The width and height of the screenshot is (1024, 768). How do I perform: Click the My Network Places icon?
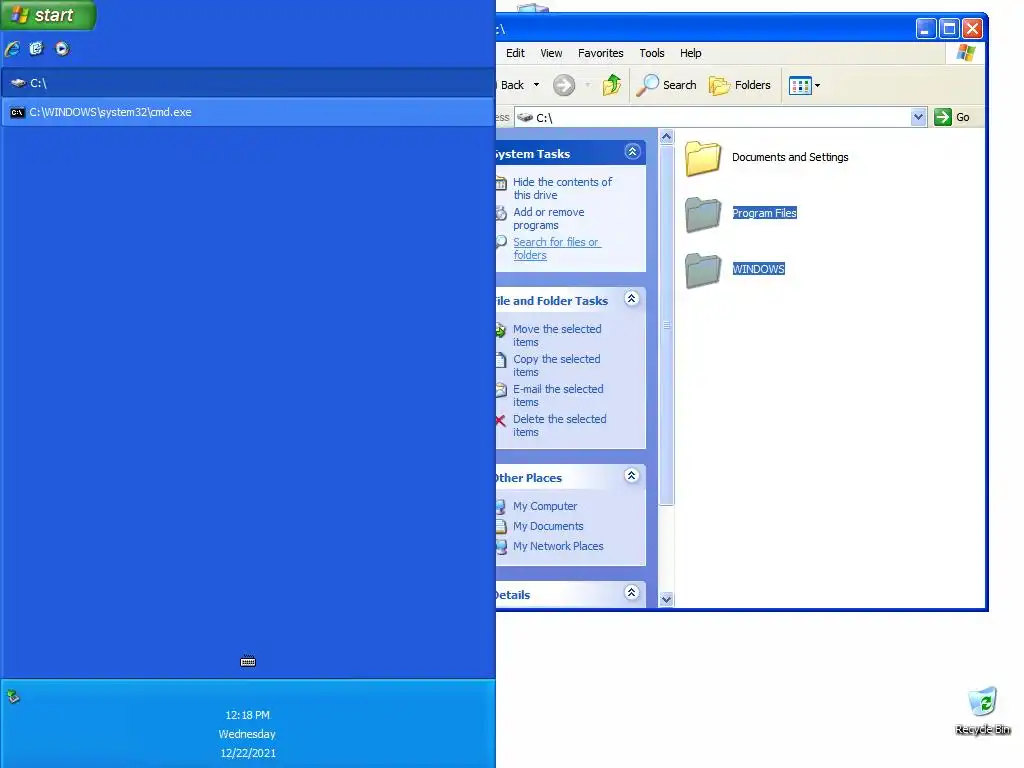point(501,547)
